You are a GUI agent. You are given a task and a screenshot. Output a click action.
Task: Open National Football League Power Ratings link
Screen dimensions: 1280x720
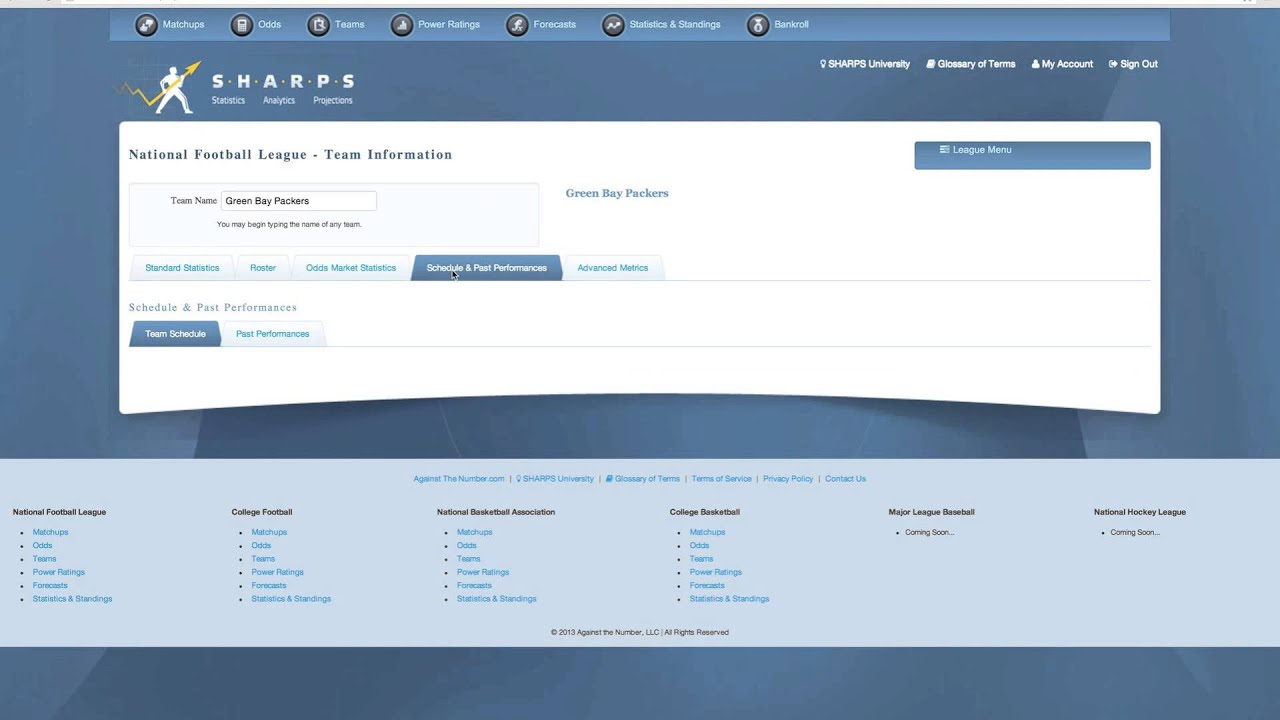[x=59, y=572]
